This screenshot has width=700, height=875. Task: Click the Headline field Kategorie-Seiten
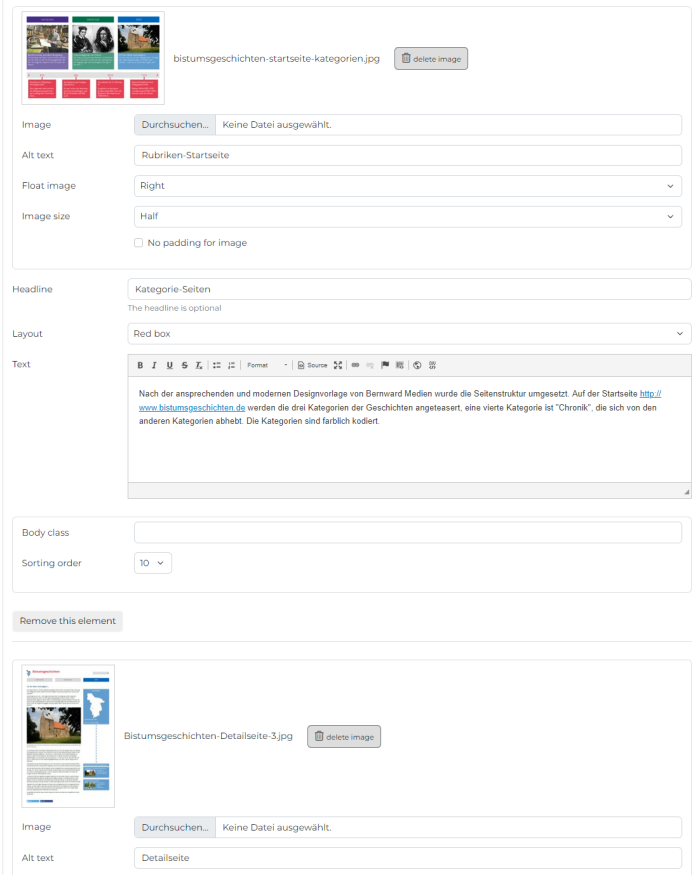(409, 289)
